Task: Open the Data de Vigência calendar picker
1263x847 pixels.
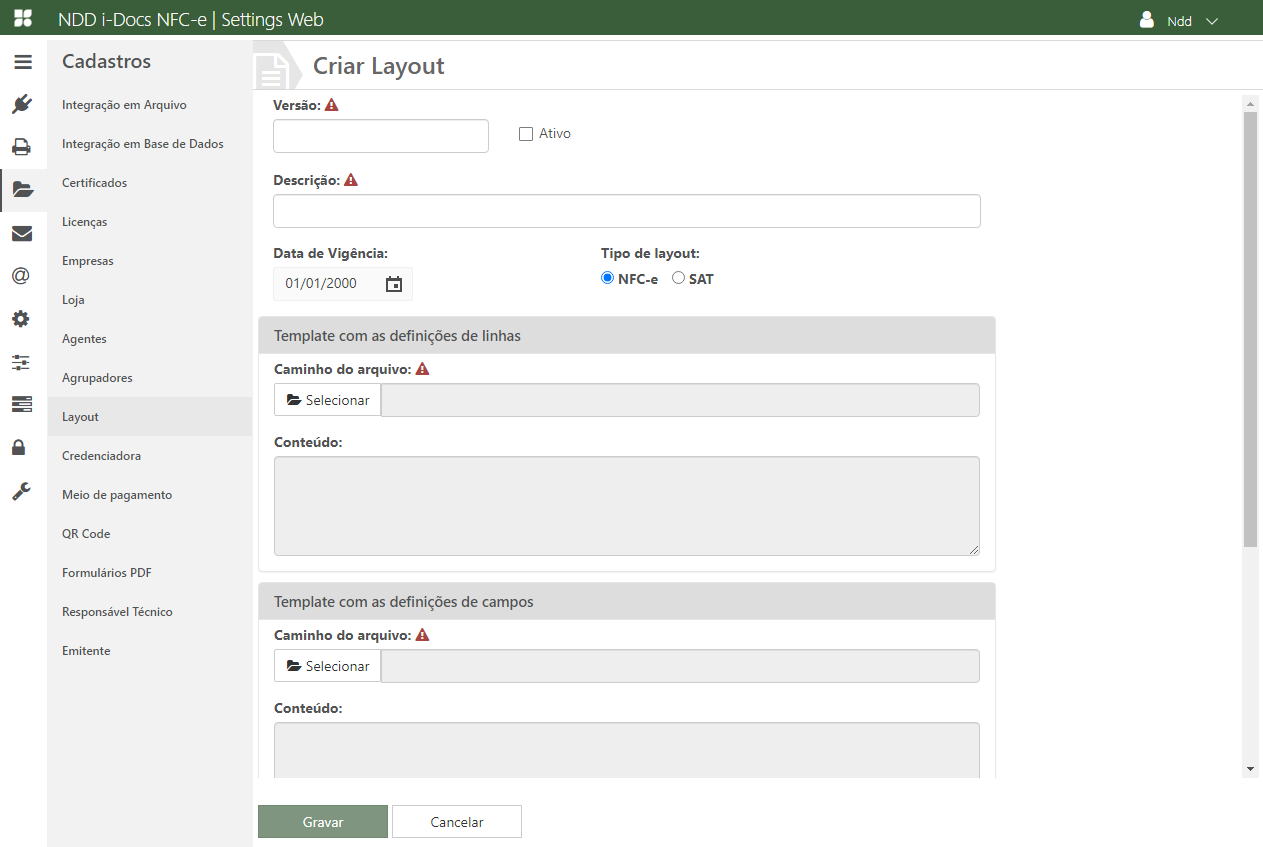Action: pos(394,284)
